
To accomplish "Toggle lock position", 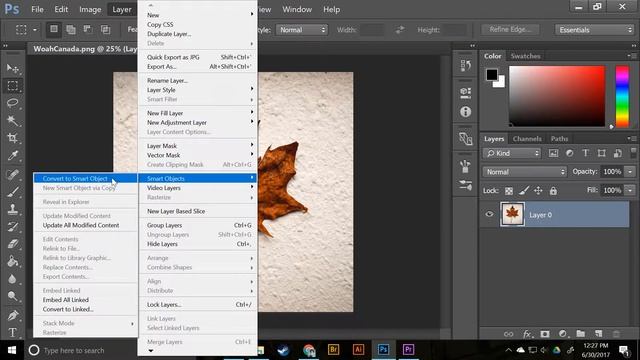I will click(x=538, y=191).
